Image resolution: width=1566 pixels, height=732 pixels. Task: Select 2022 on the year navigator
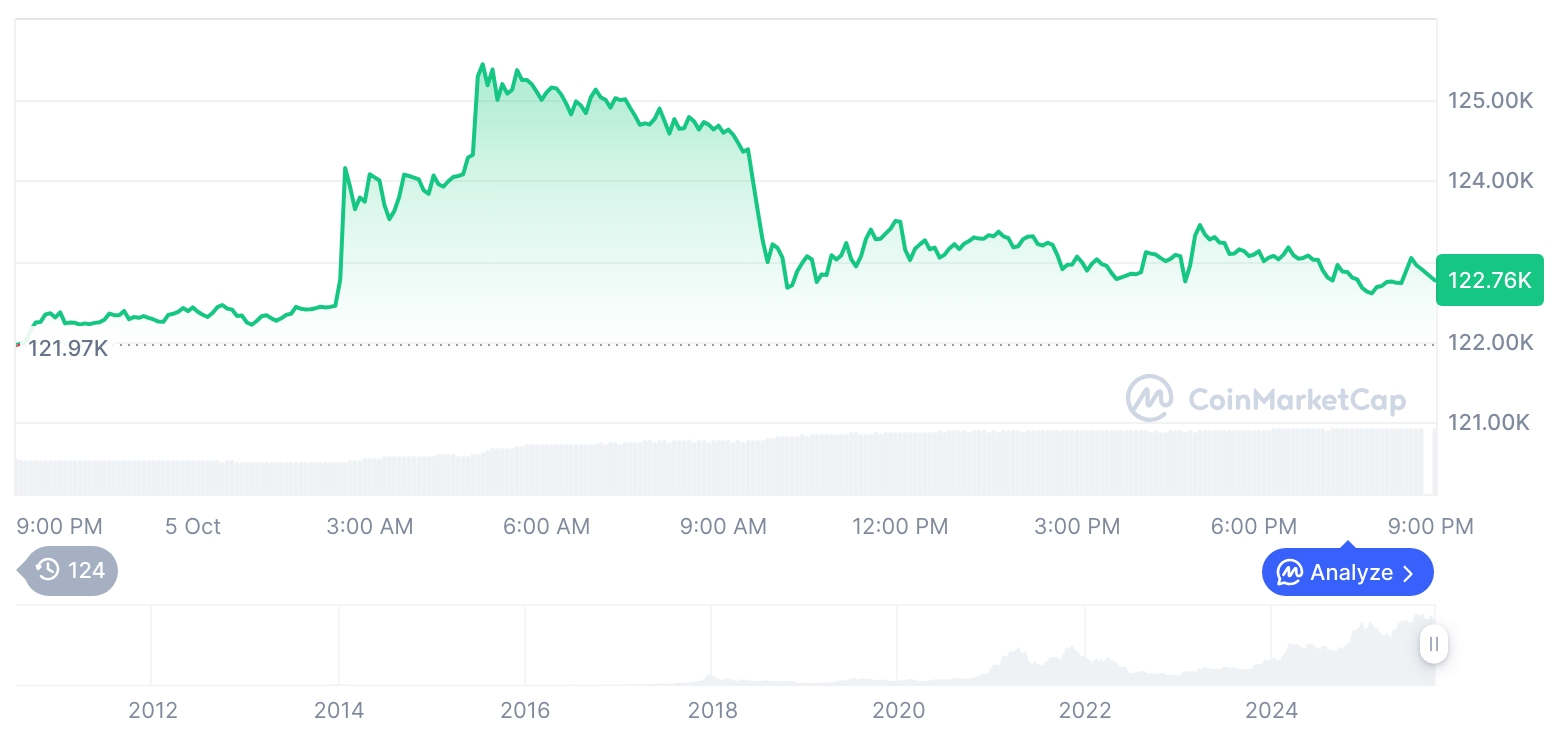click(1085, 711)
